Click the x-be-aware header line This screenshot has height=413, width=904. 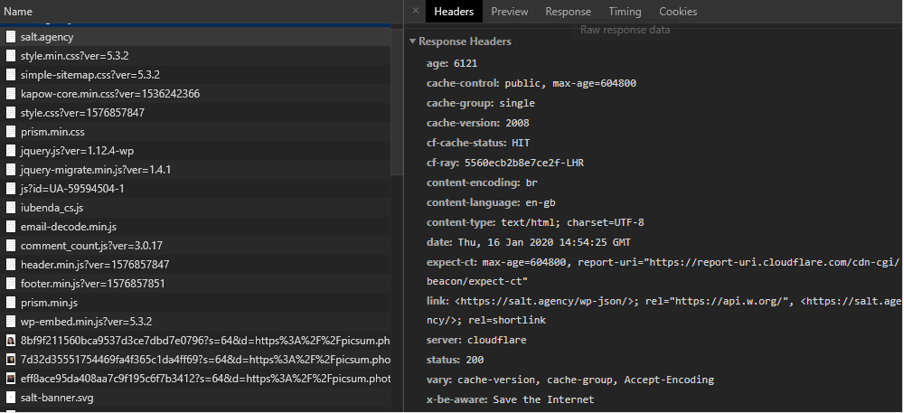(x=510, y=399)
